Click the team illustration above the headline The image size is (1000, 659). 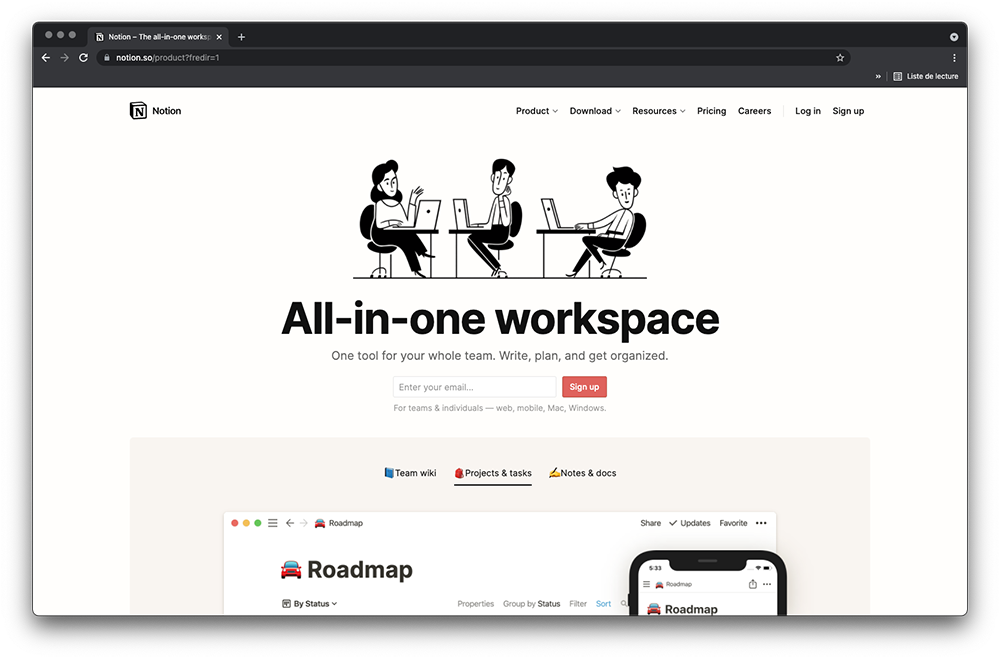click(x=500, y=218)
